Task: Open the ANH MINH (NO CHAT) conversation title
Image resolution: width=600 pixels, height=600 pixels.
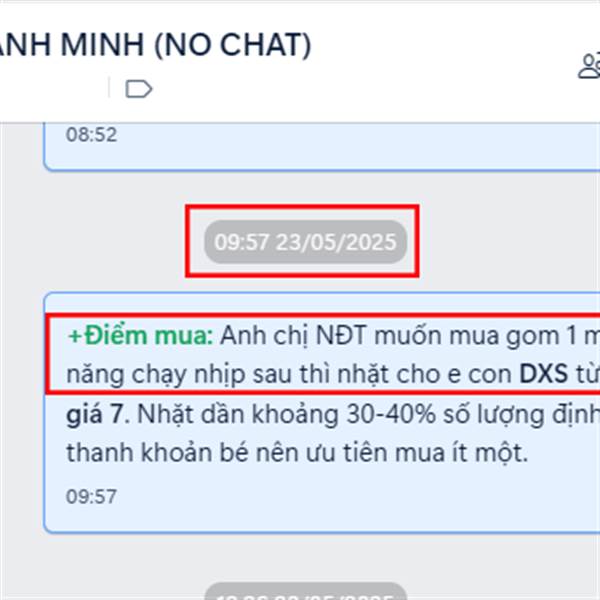Action: click(155, 46)
